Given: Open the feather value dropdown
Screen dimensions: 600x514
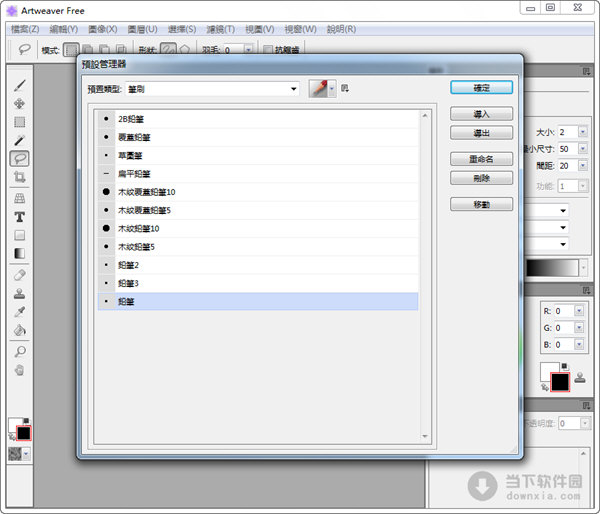Looking at the screenshot, I should click(x=249, y=50).
